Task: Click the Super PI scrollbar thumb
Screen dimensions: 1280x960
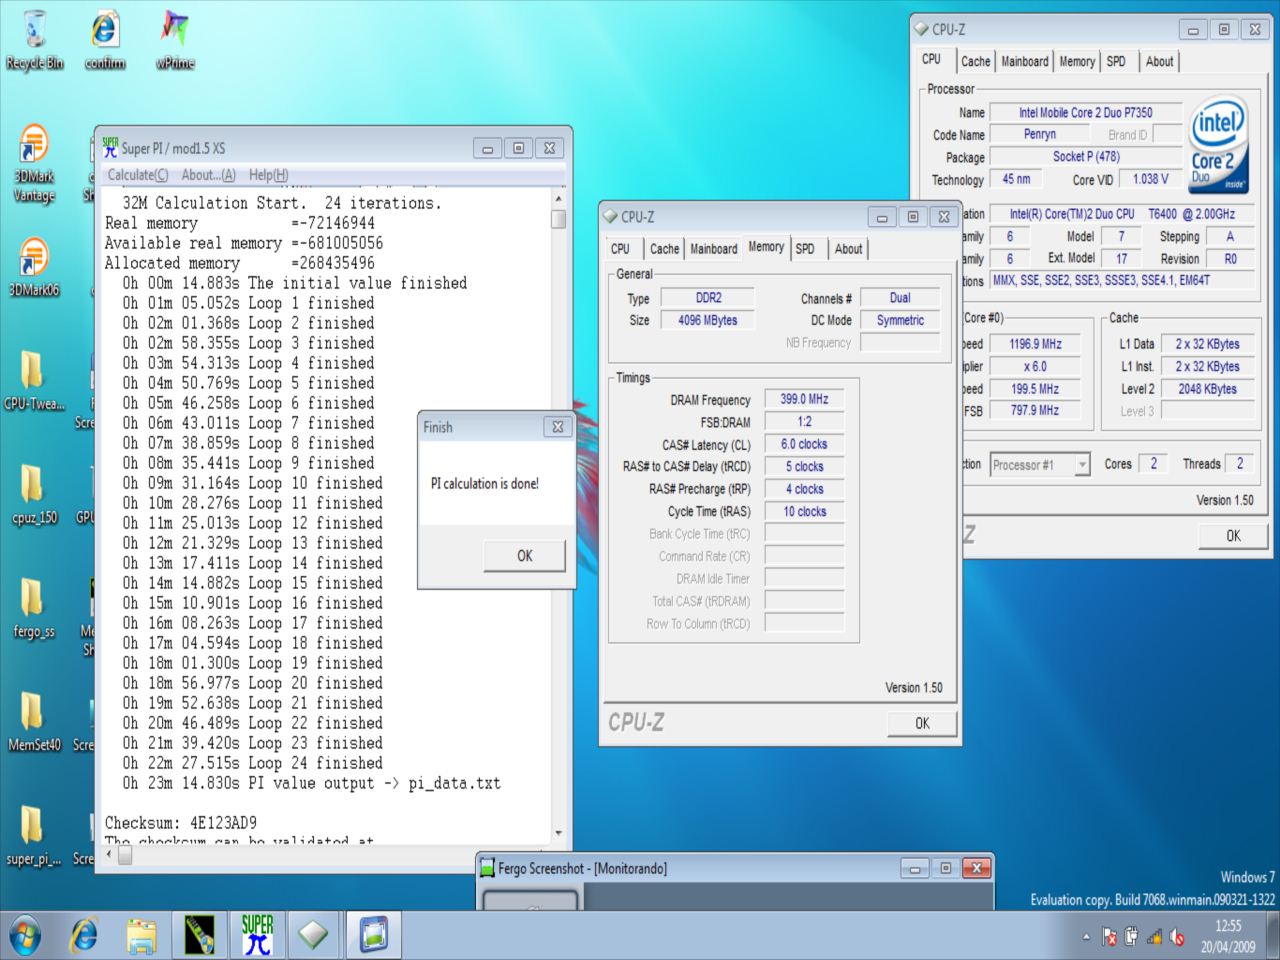Action: click(558, 219)
